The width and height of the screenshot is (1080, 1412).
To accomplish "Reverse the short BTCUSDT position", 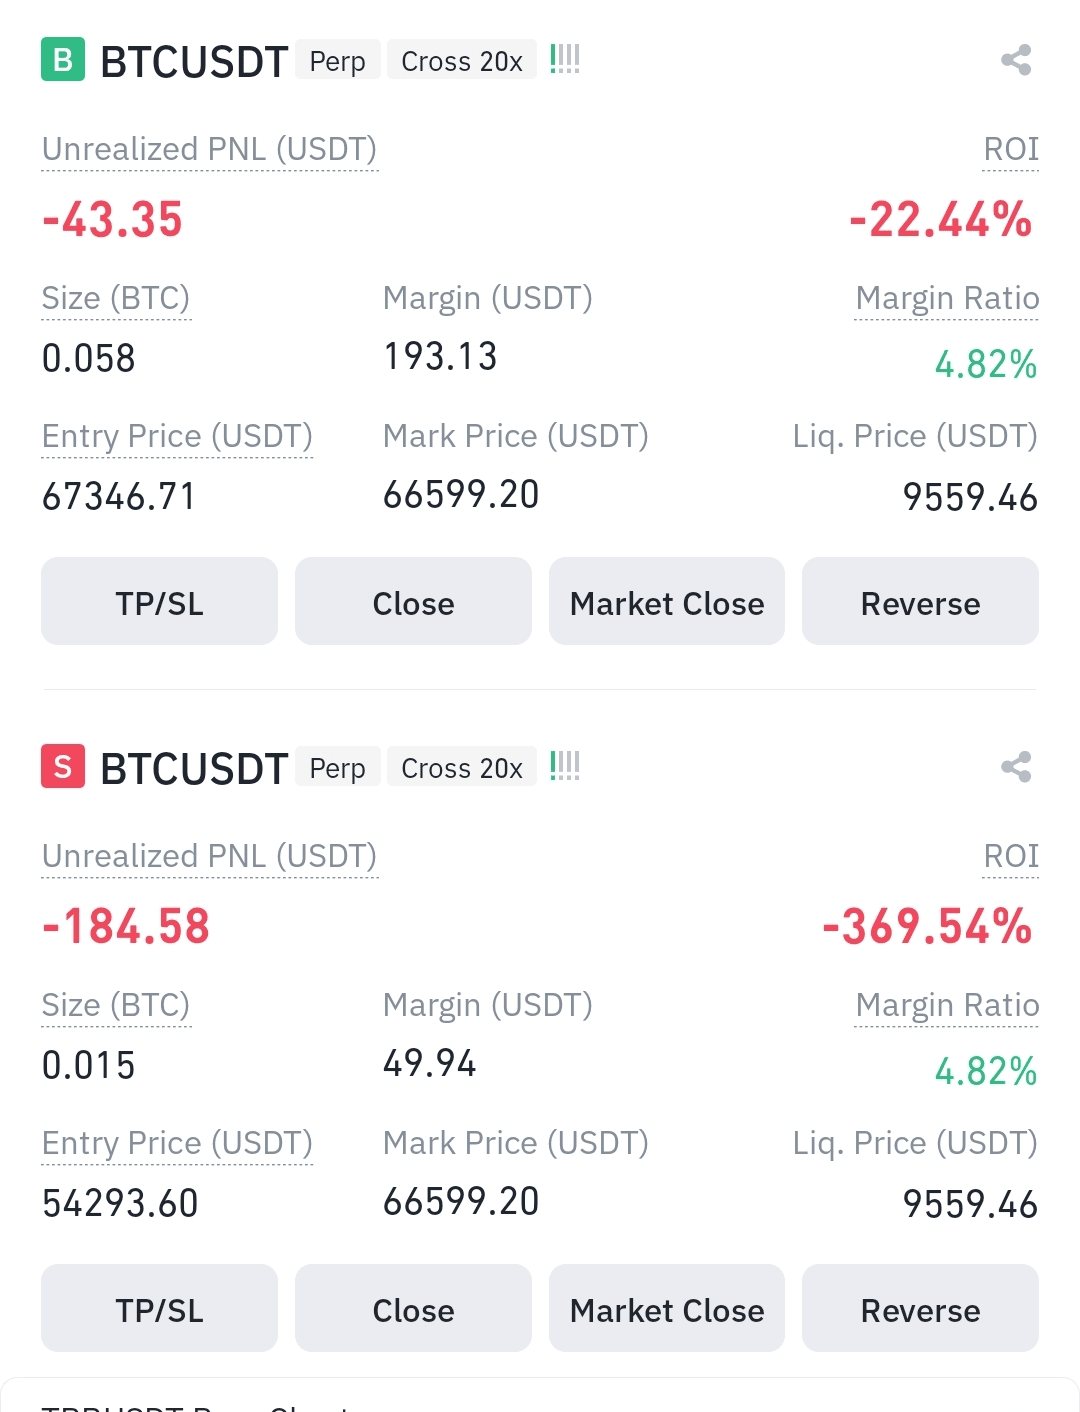I will coord(920,1309).
